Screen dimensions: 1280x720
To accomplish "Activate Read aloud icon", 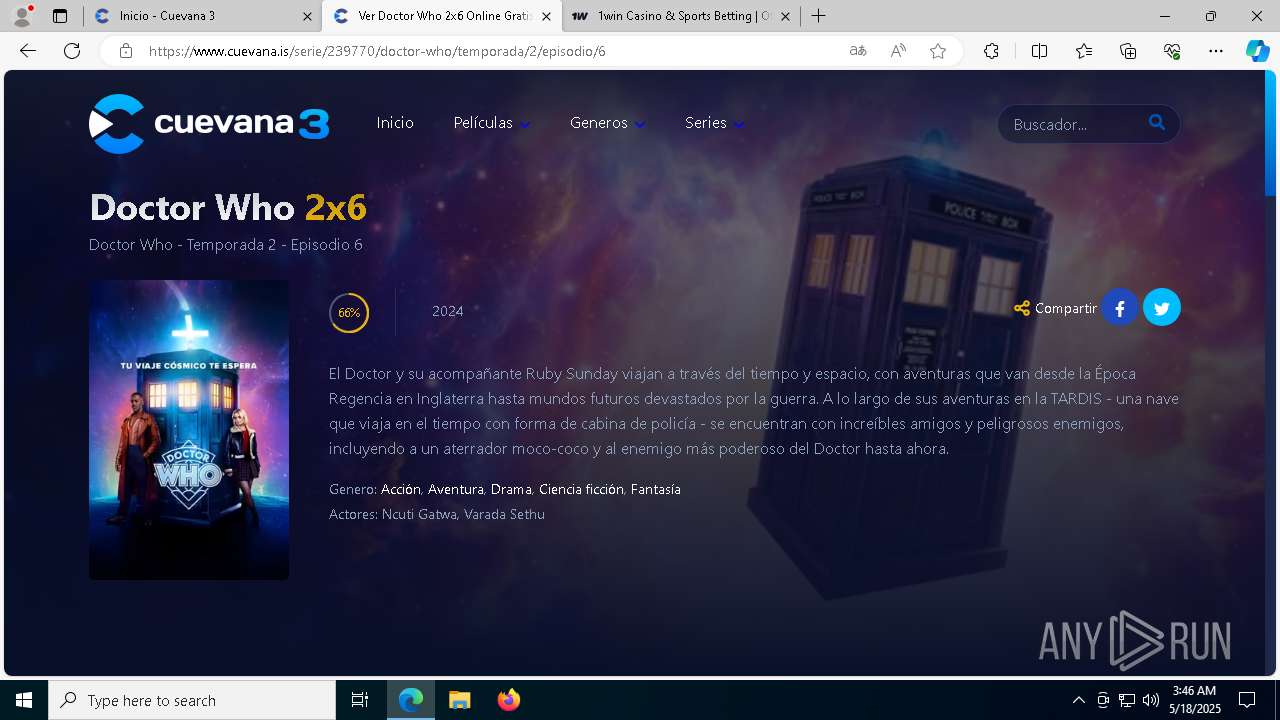I will click(898, 51).
